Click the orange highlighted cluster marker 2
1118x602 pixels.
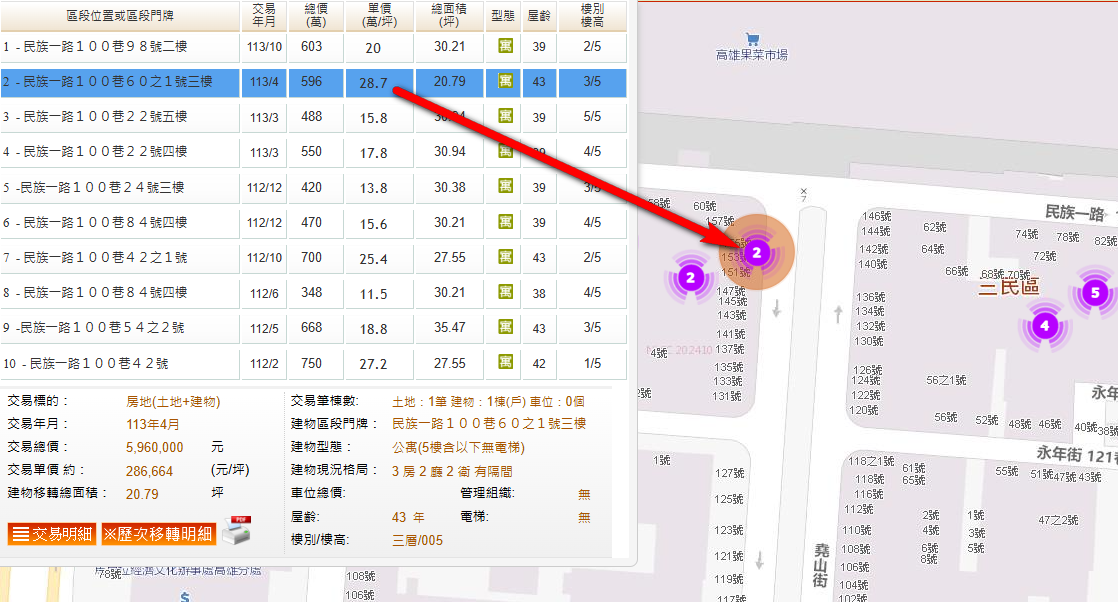click(x=757, y=253)
